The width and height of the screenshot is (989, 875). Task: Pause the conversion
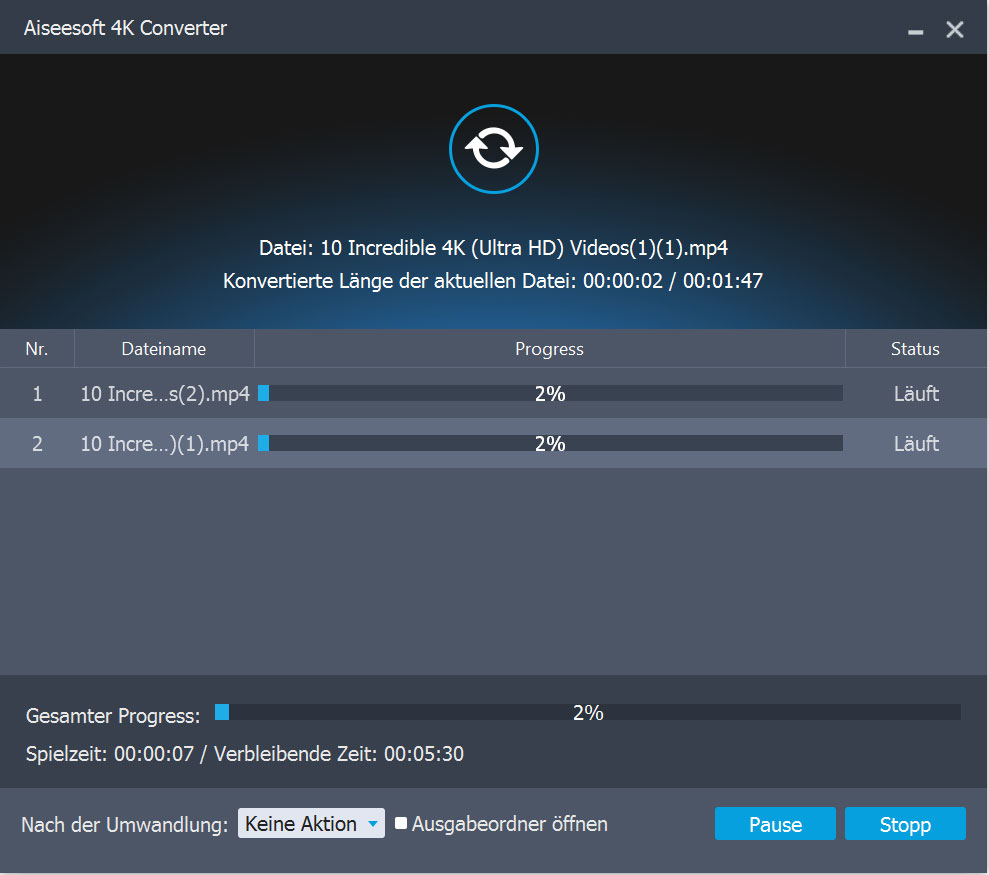click(775, 823)
